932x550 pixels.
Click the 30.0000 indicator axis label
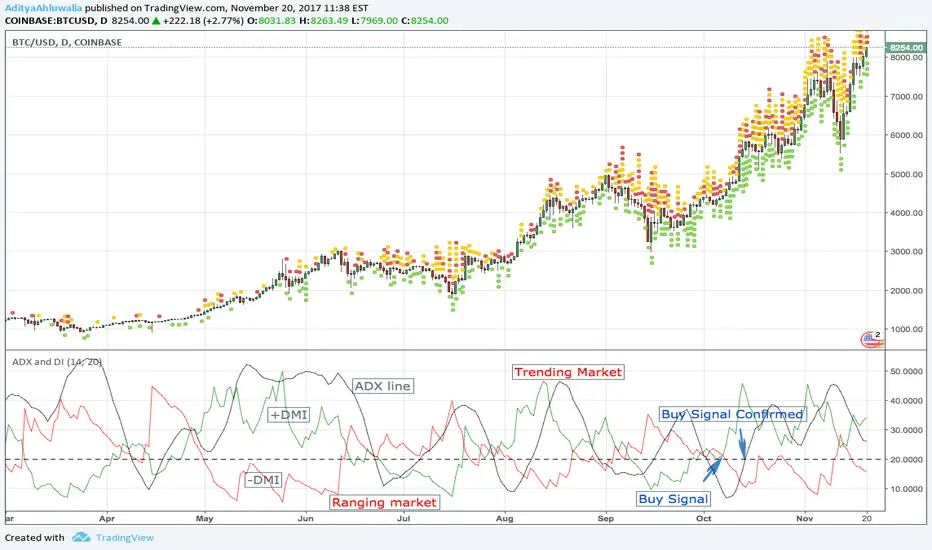tap(906, 430)
